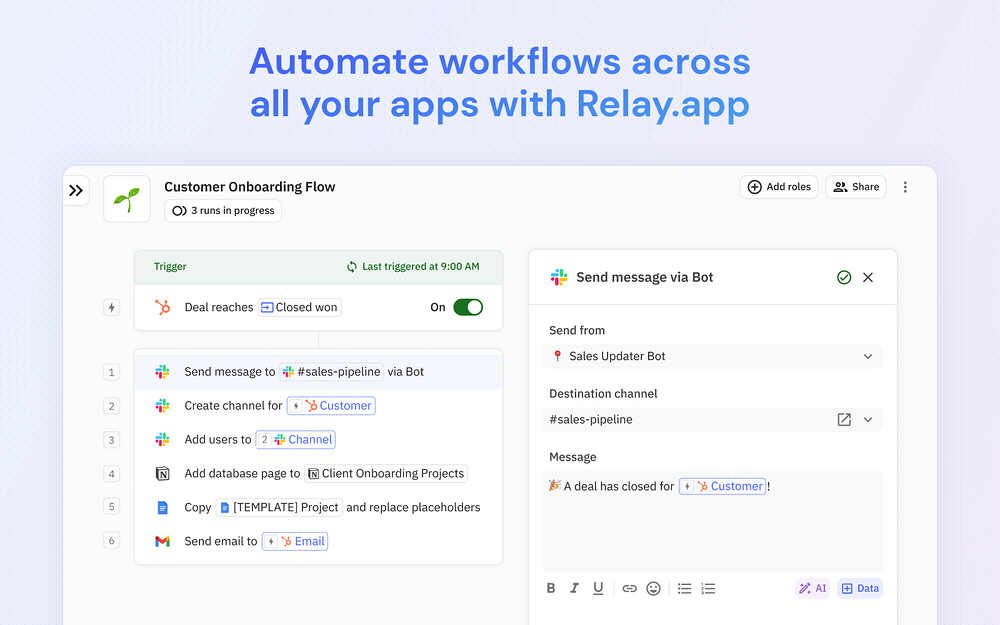Click the Data insert button
Viewport: 1000px width, 625px height.
click(860, 589)
